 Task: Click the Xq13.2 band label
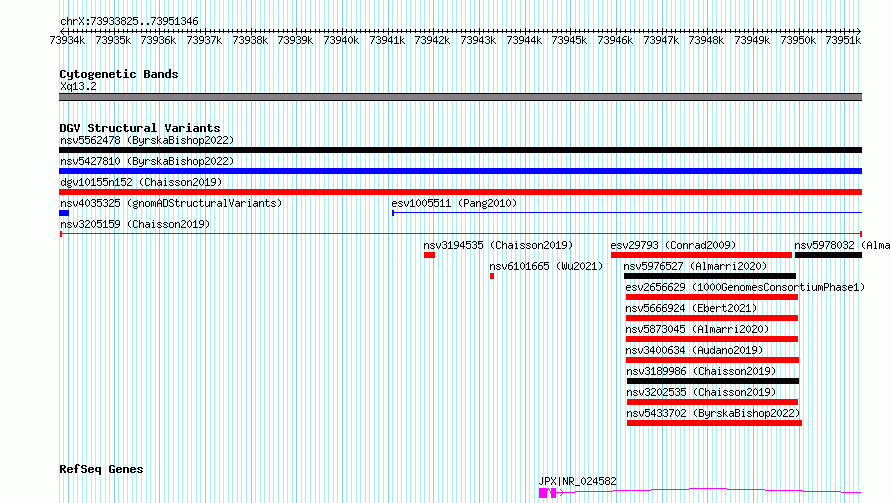pyautogui.click(x=78, y=86)
